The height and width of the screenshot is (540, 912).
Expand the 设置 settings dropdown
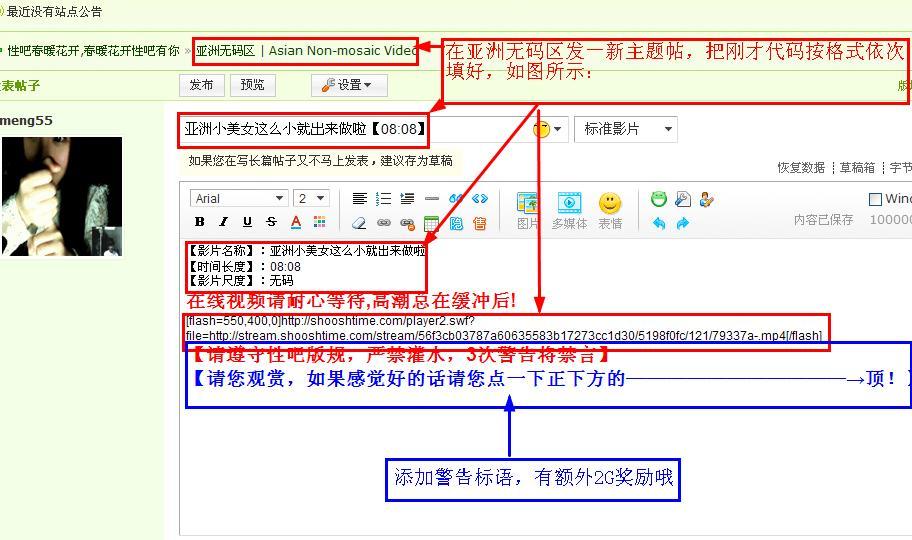pos(349,85)
